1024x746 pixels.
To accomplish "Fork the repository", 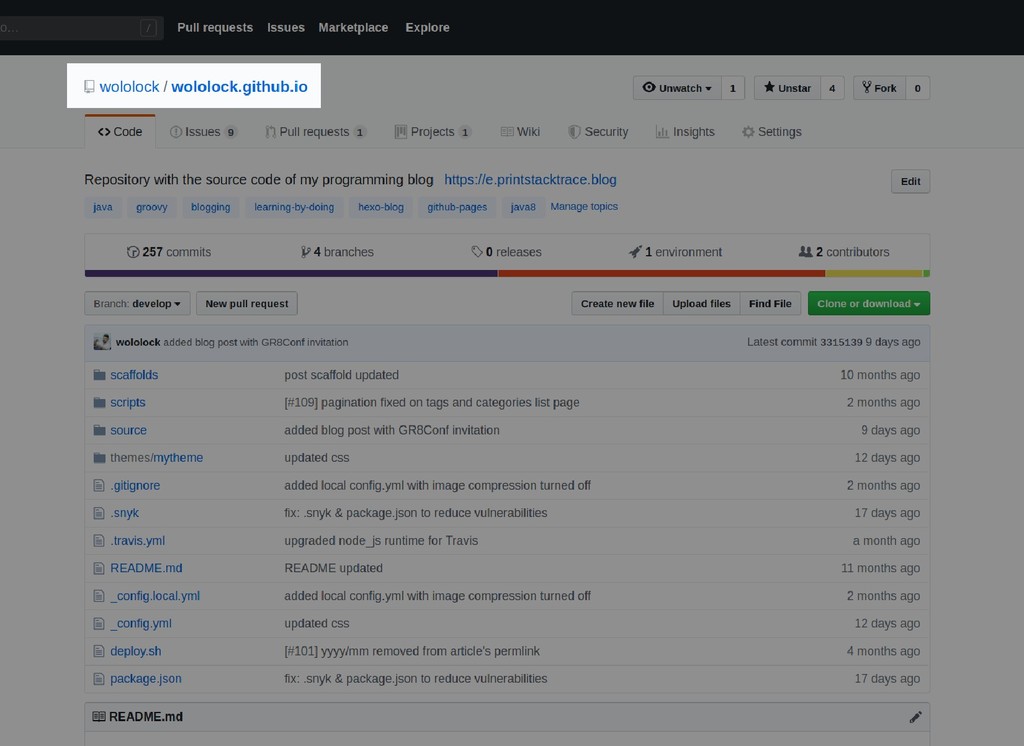I will coord(879,88).
